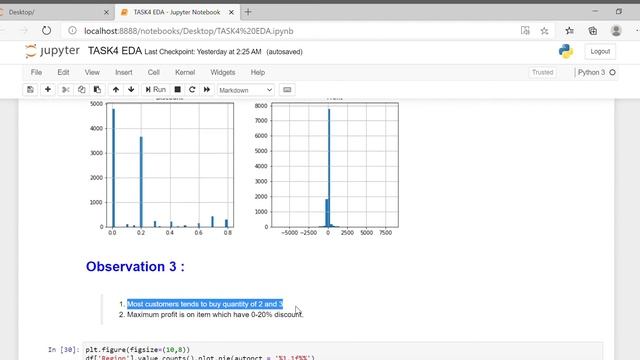Viewport: 640px width, 360px height.
Task: Interrupt the kernel with stop icon
Action: coord(178,90)
